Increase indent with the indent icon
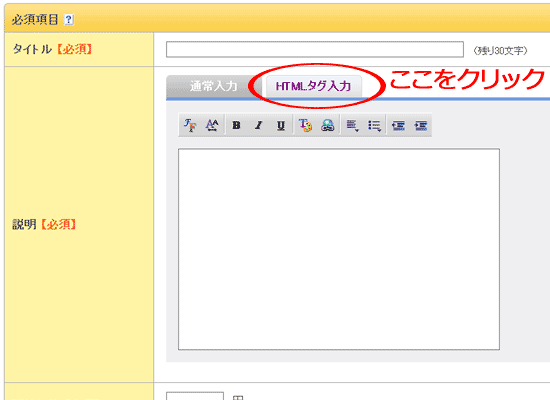 (x=421, y=125)
